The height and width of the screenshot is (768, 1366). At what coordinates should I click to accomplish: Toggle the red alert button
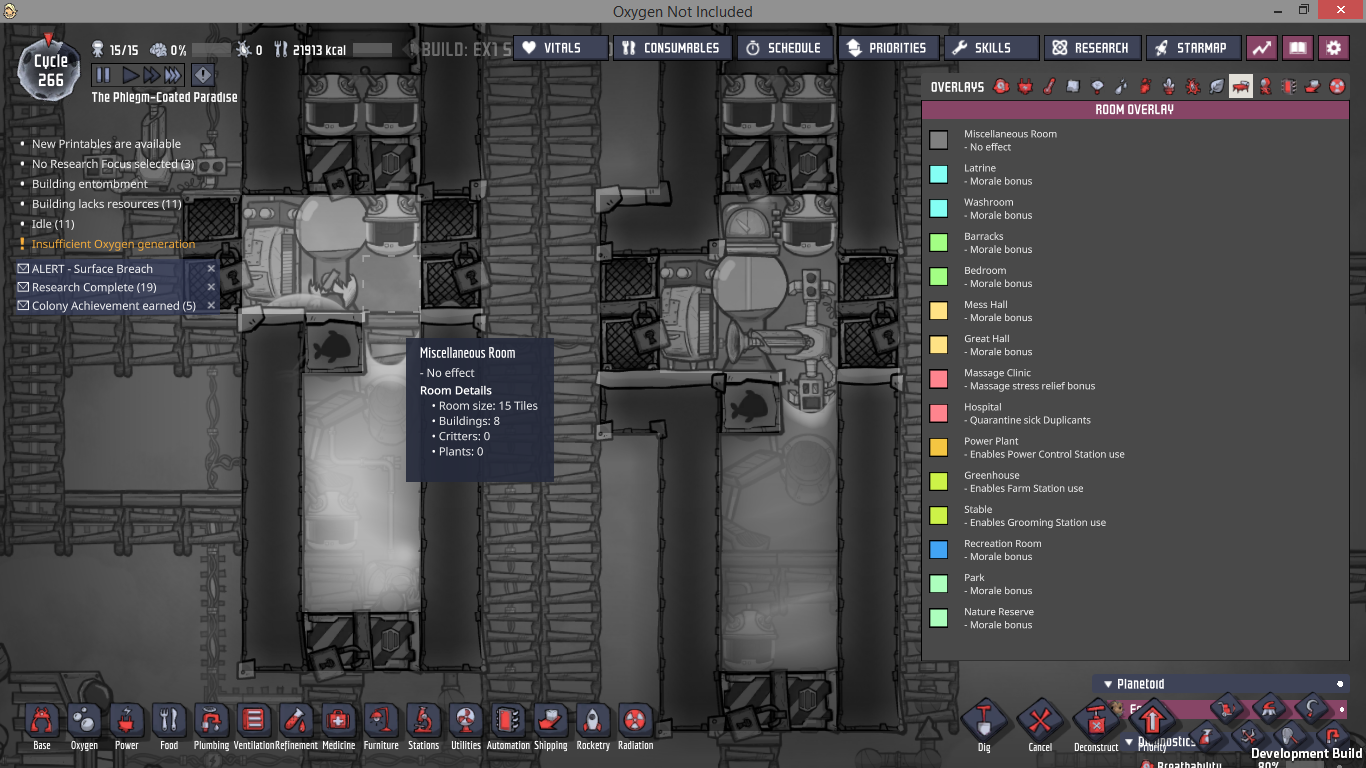(203, 75)
